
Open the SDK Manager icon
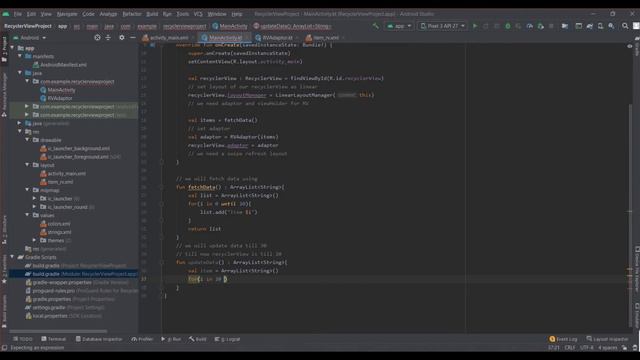(x=611, y=26)
